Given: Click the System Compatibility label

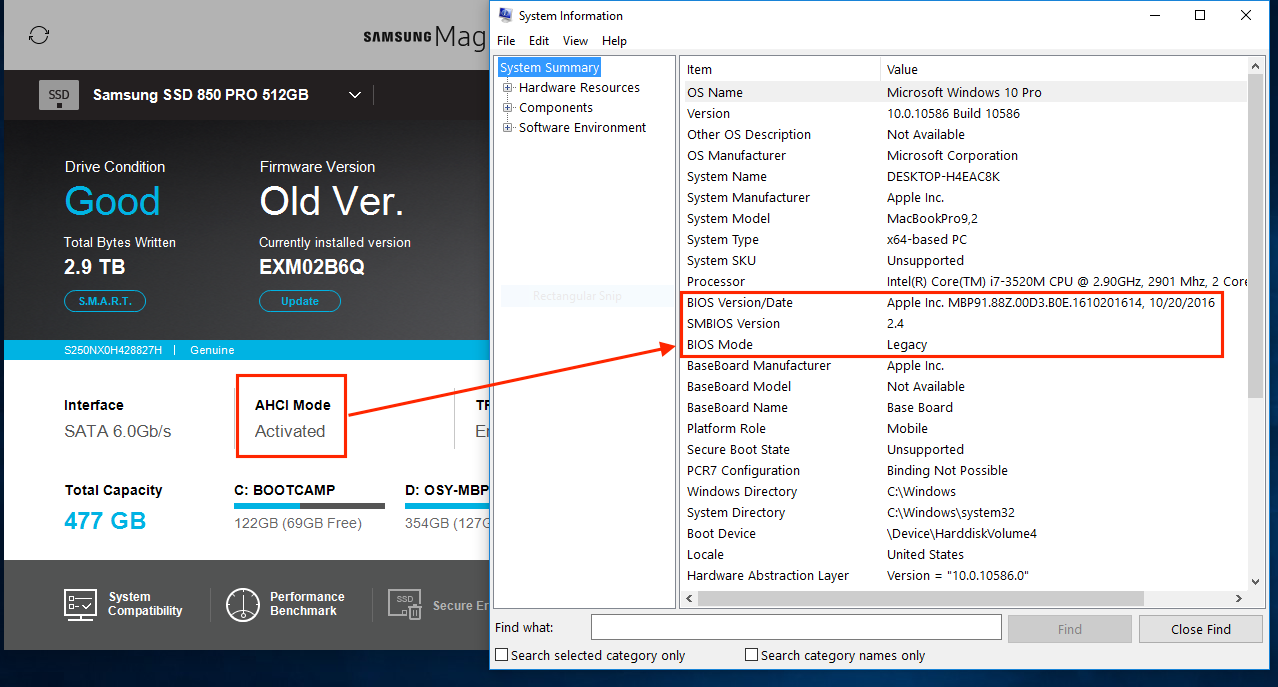Looking at the screenshot, I should click(x=145, y=604).
